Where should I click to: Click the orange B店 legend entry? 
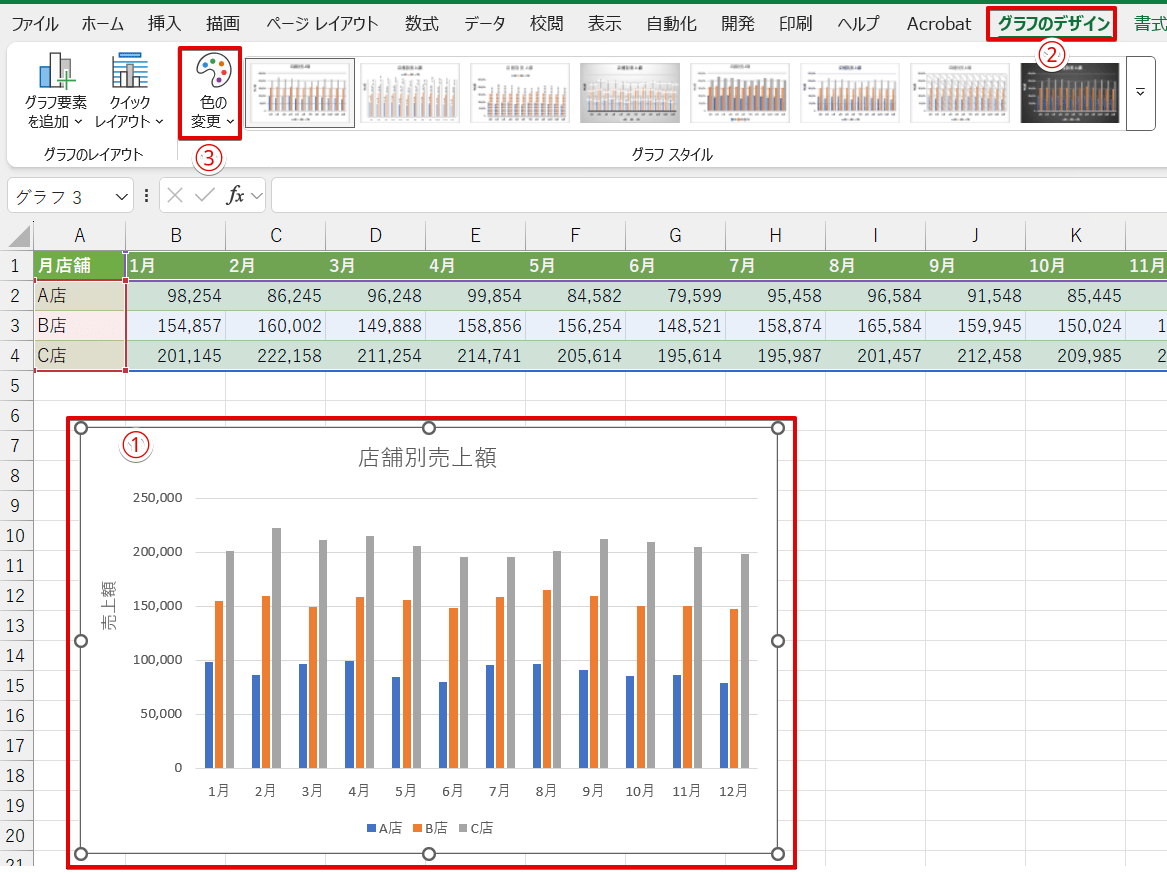430,828
